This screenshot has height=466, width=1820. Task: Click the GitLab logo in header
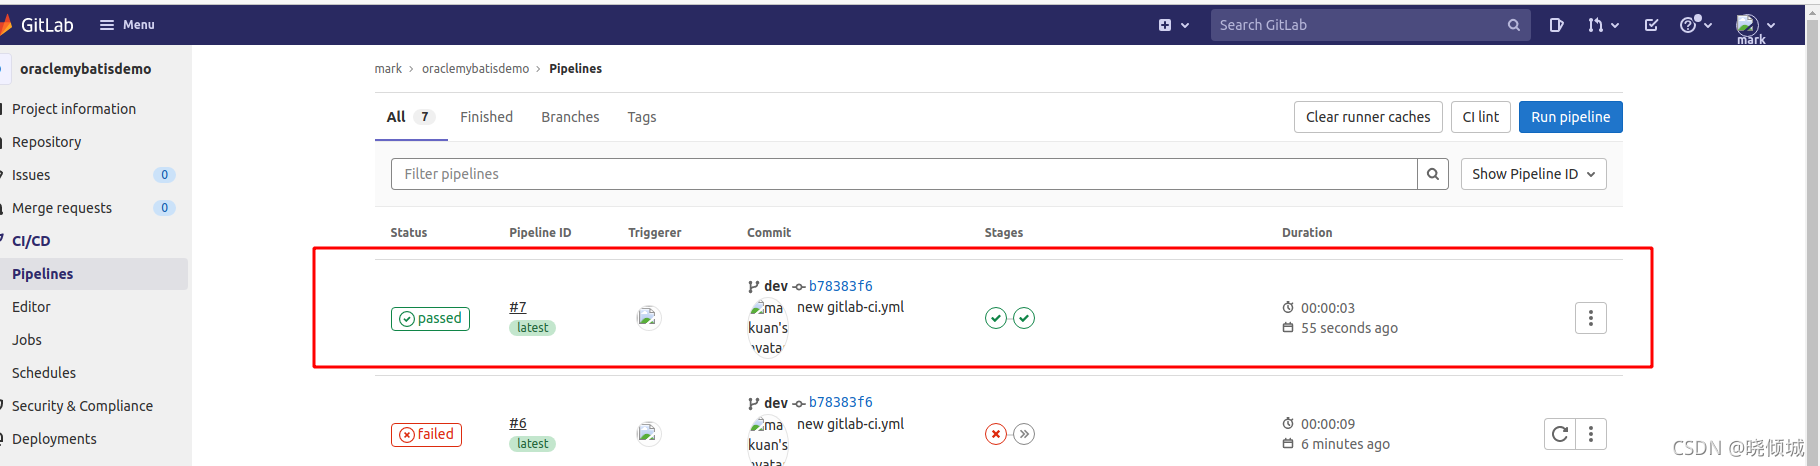40,25
